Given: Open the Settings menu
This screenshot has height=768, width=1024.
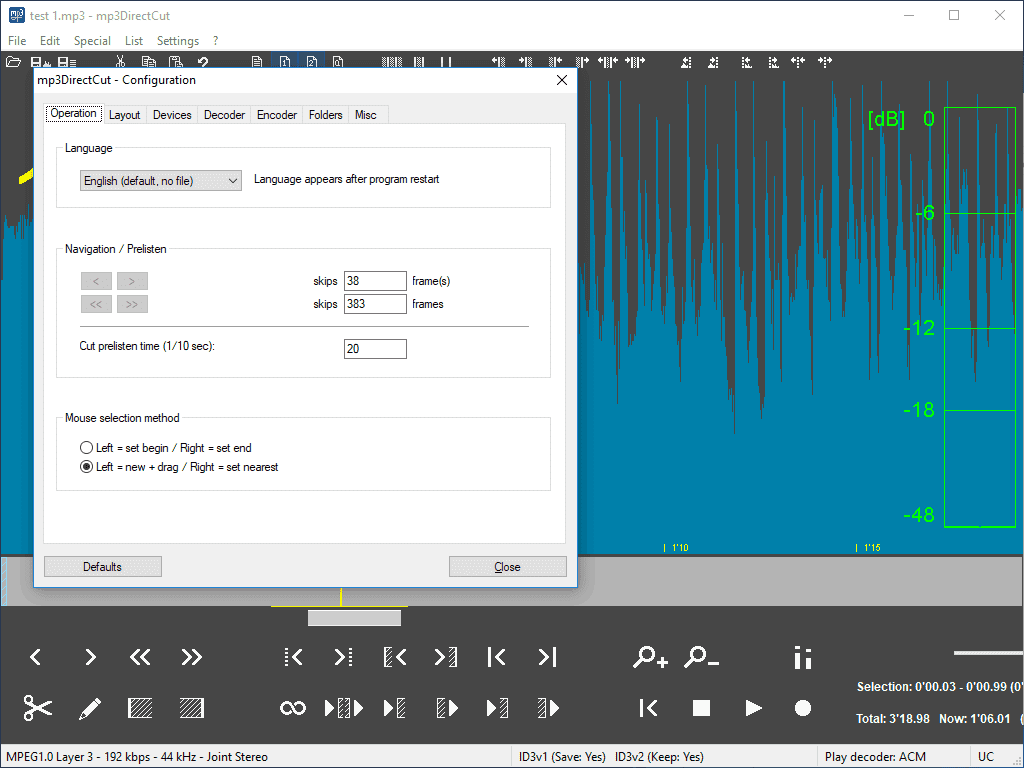Looking at the screenshot, I should tap(178, 40).
